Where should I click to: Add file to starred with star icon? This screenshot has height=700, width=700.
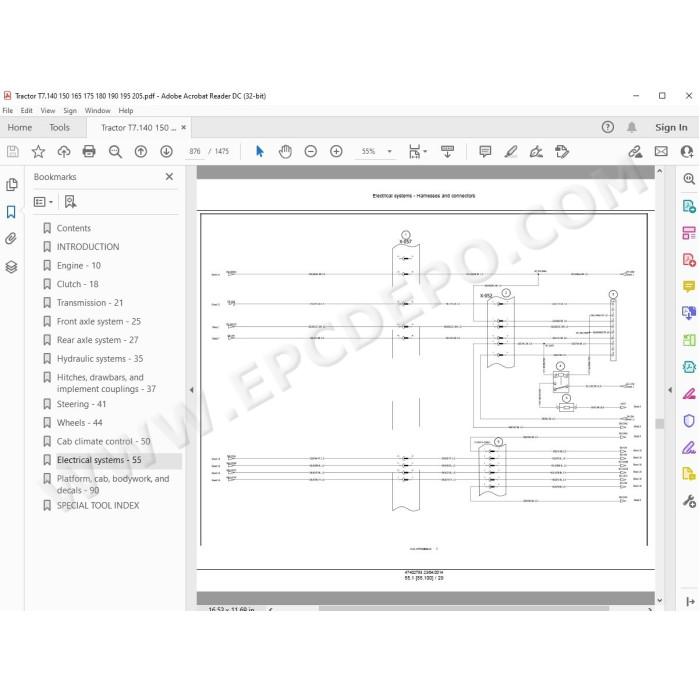(38, 152)
